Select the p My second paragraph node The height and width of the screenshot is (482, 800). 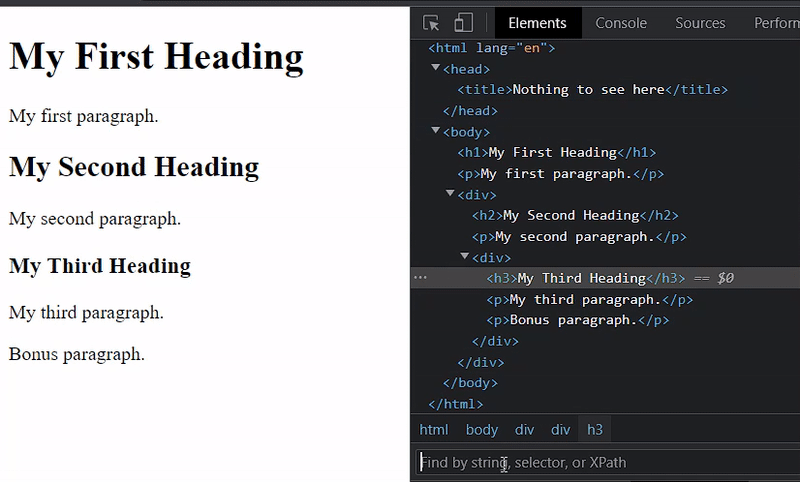(579, 237)
